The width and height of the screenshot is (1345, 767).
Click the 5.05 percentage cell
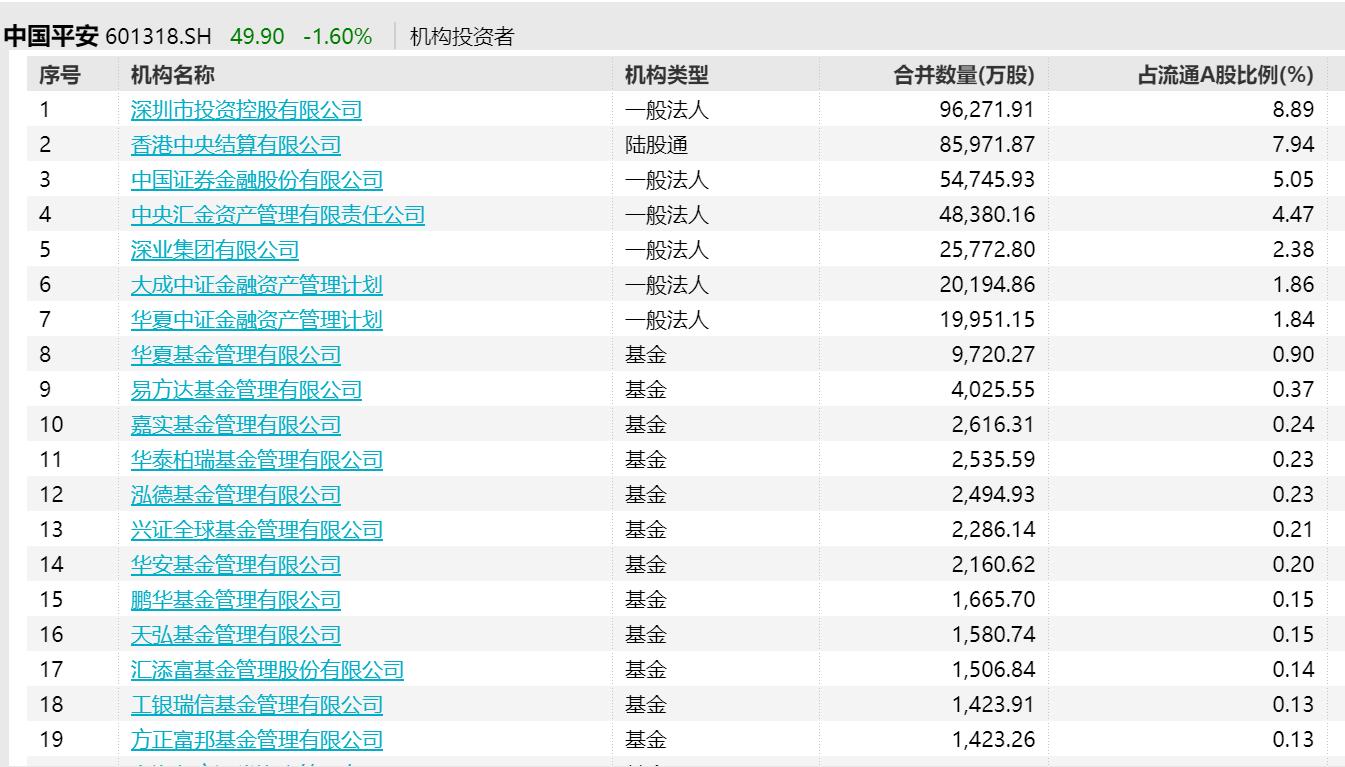pos(1293,180)
